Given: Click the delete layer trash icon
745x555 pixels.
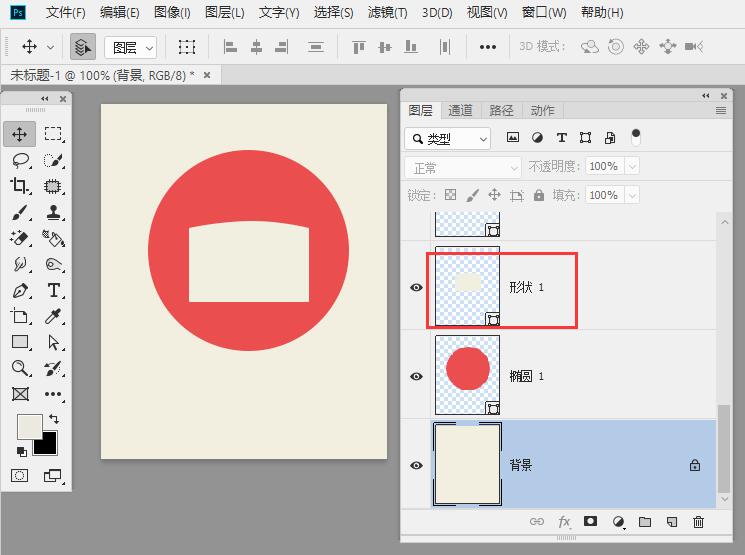Looking at the screenshot, I should coord(698,521).
